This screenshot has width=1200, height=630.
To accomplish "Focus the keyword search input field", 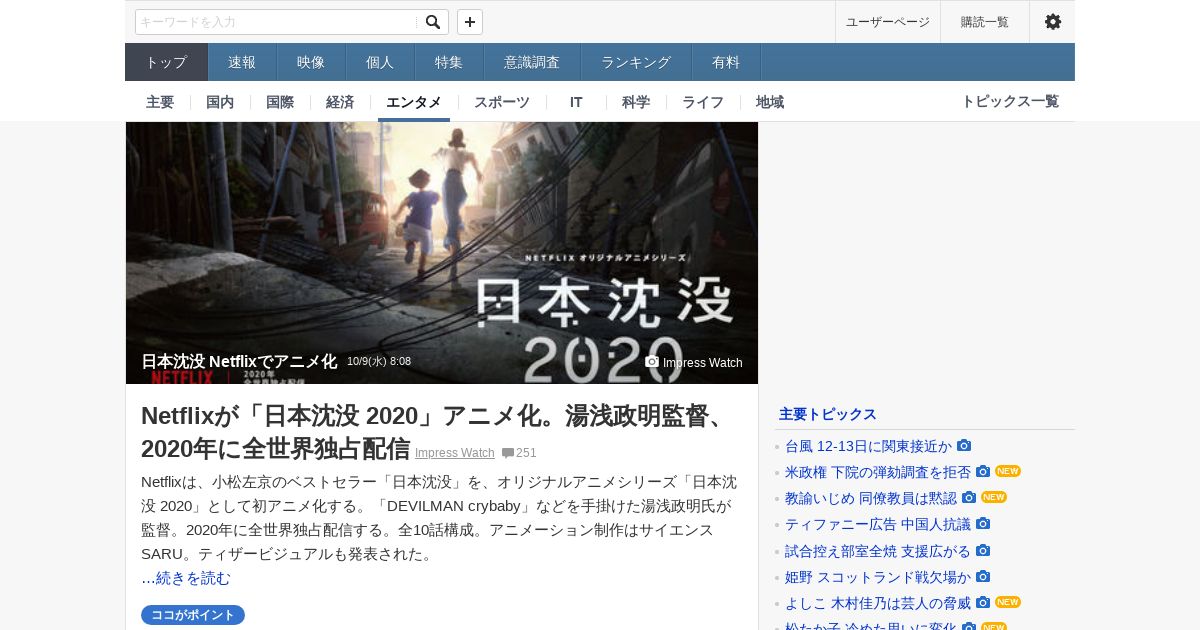I will coord(277,22).
